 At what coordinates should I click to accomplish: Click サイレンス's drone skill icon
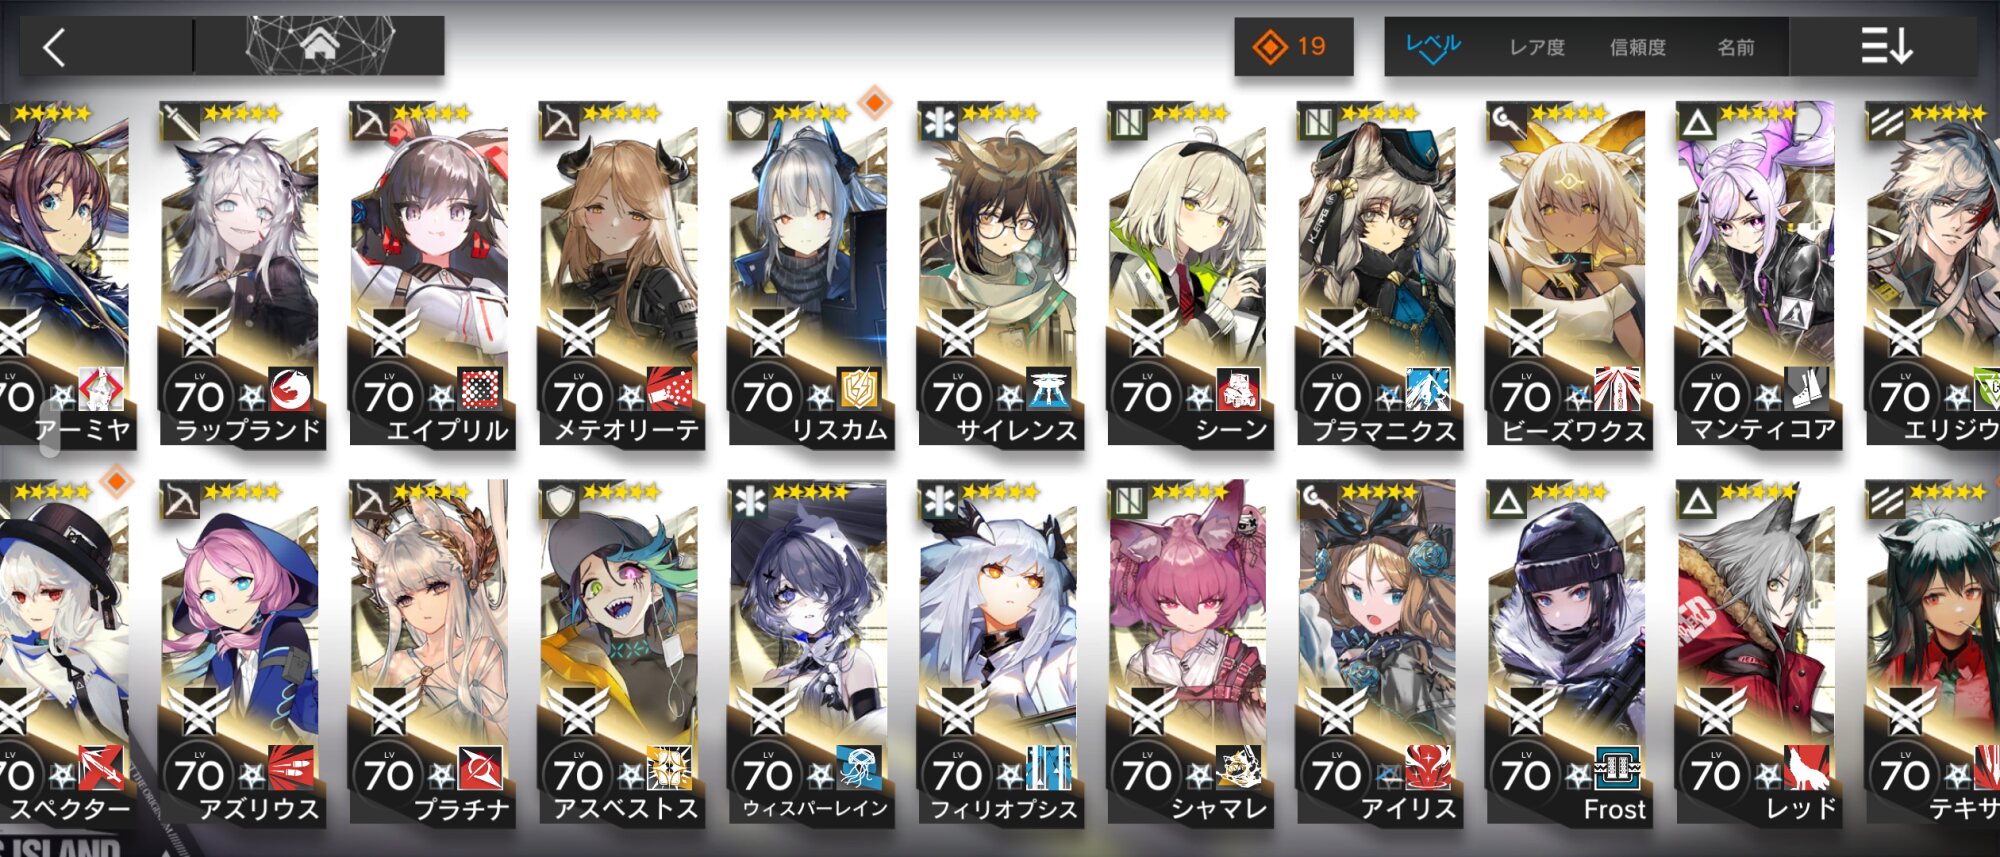click(x=1049, y=389)
